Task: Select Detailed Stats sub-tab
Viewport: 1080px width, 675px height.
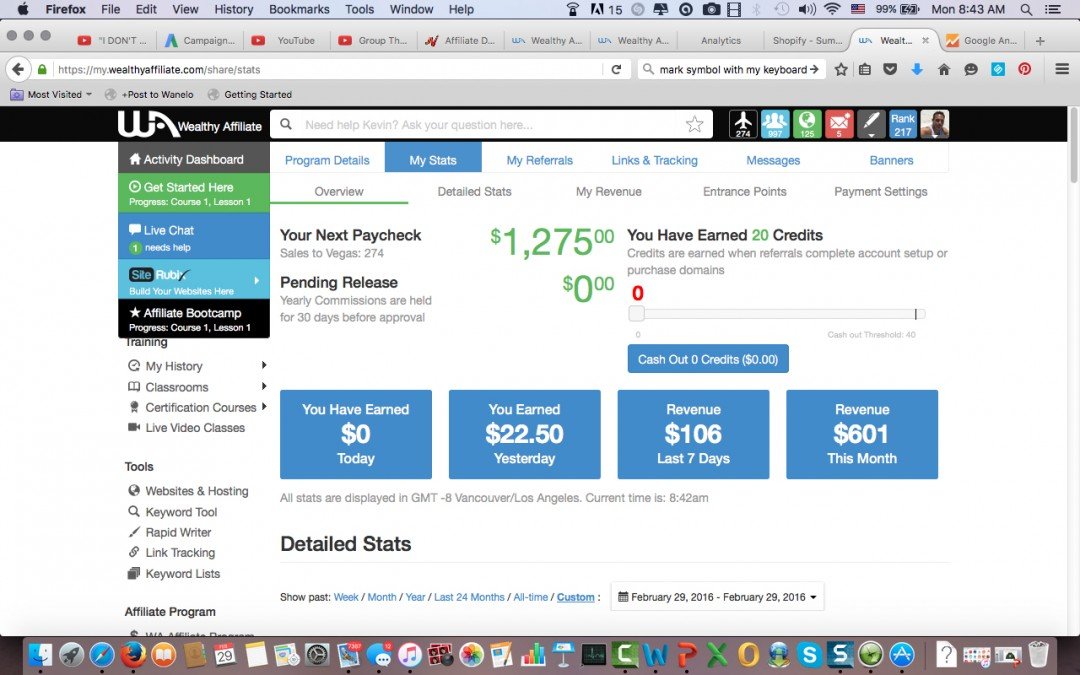Action: 475,191
